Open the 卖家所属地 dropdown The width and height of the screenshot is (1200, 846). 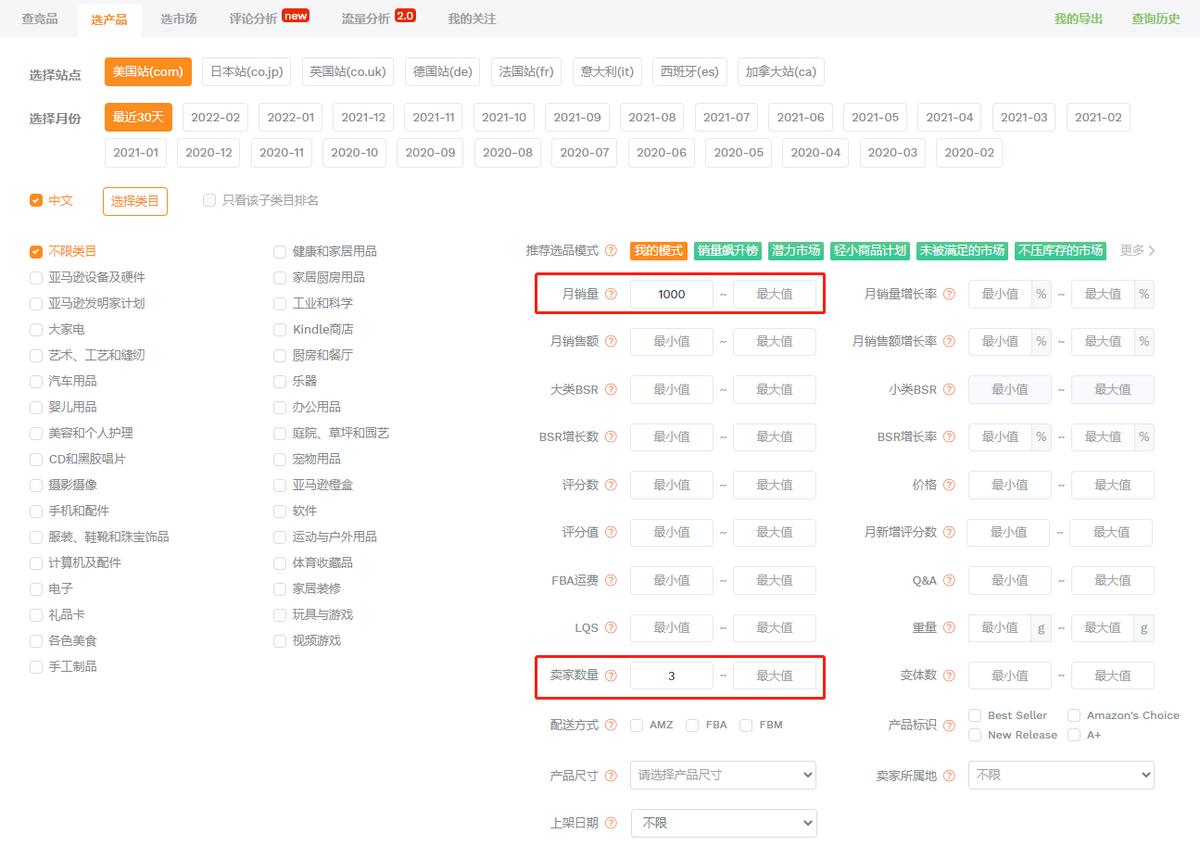pos(1060,774)
